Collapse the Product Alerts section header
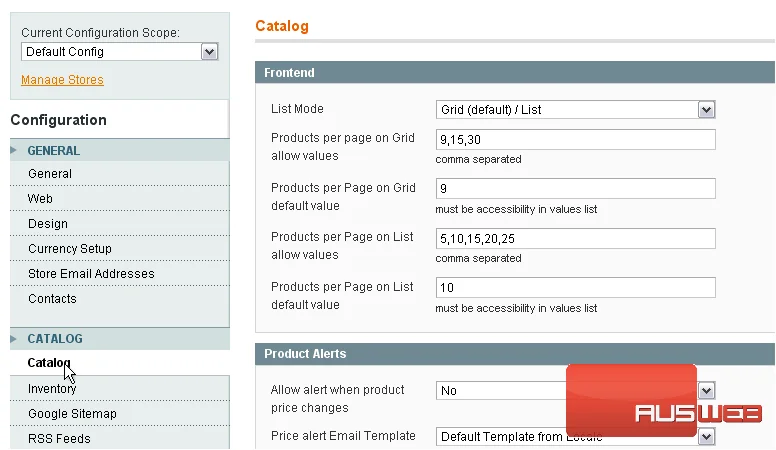 [x=515, y=353]
